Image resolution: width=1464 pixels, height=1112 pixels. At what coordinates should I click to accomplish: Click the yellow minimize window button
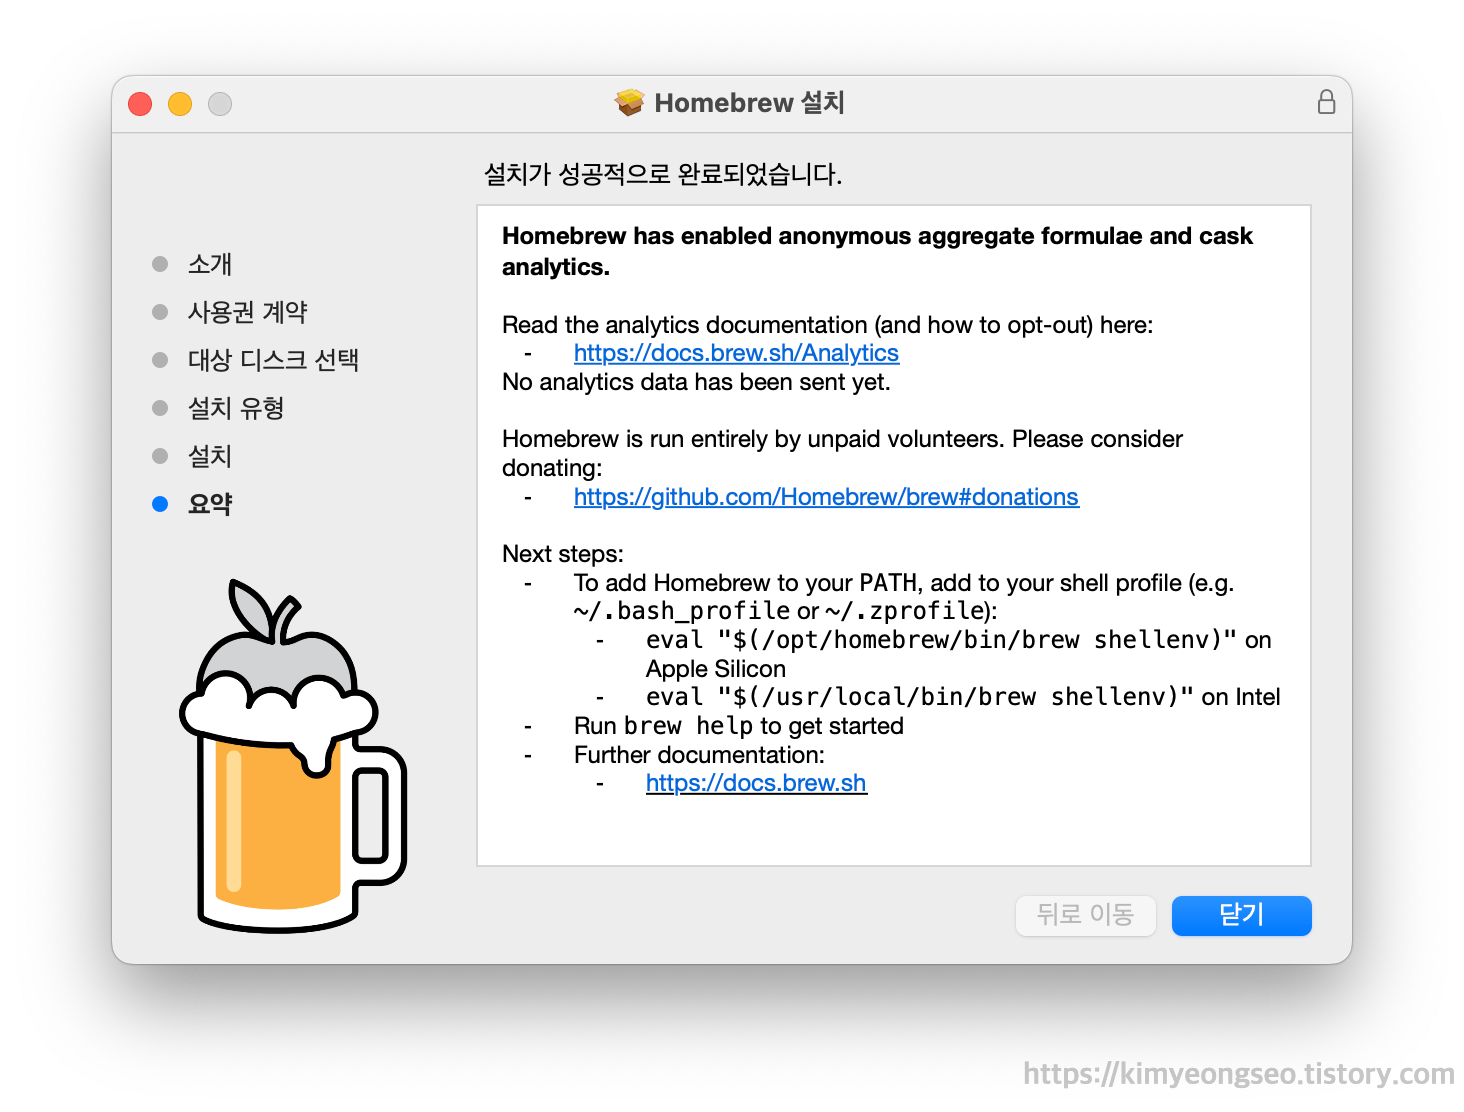180,104
